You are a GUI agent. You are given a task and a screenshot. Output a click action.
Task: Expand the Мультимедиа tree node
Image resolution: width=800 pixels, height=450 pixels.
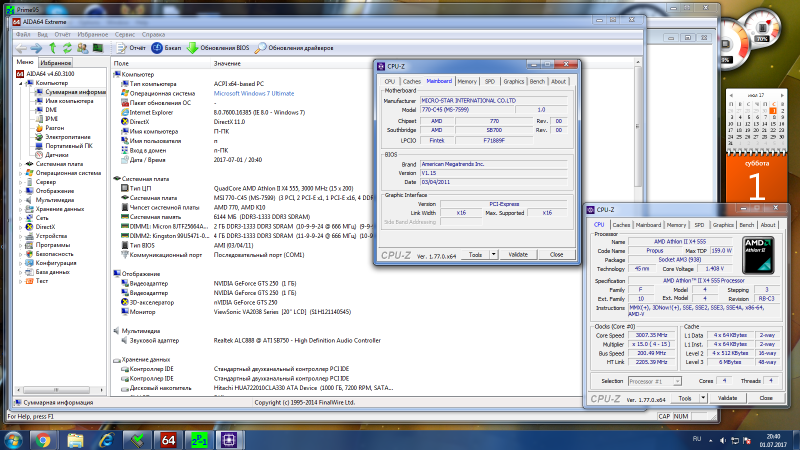[20, 200]
